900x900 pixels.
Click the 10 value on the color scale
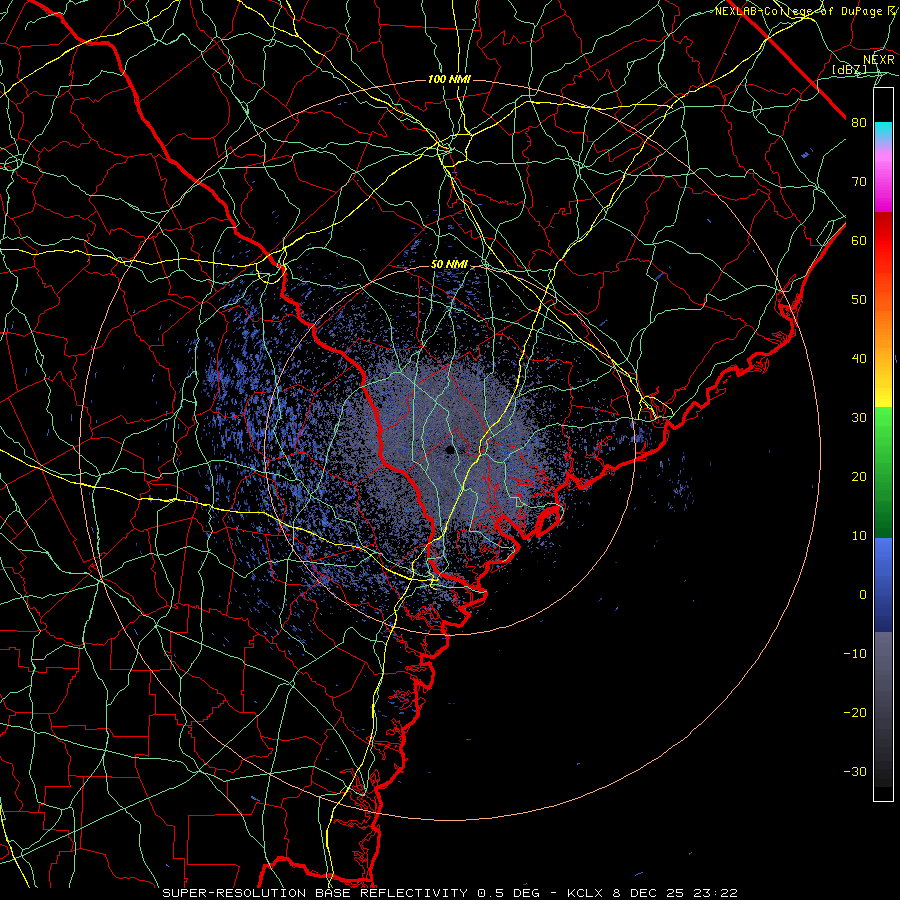(859, 536)
